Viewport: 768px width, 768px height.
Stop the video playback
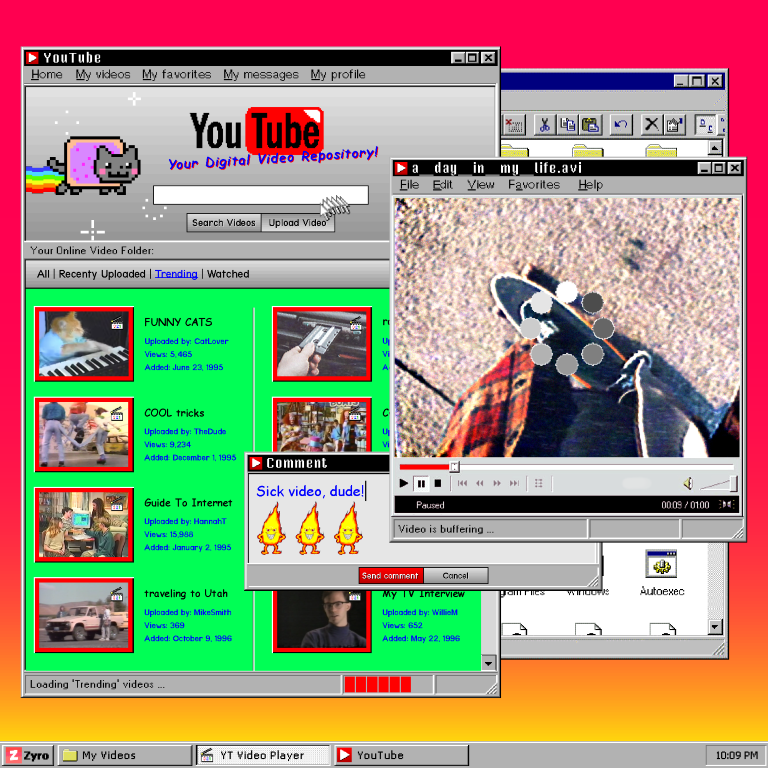point(438,483)
